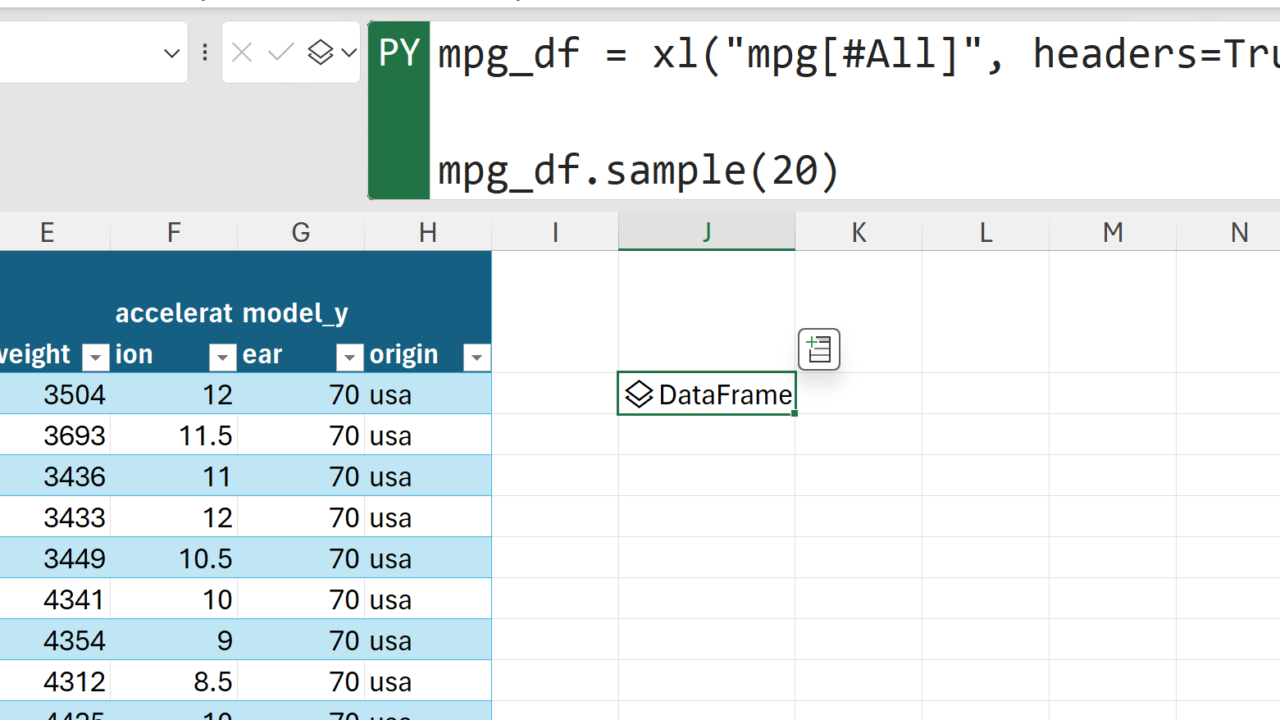Select the weight cell 3504
The image size is (1280, 720).
click(x=55, y=394)
